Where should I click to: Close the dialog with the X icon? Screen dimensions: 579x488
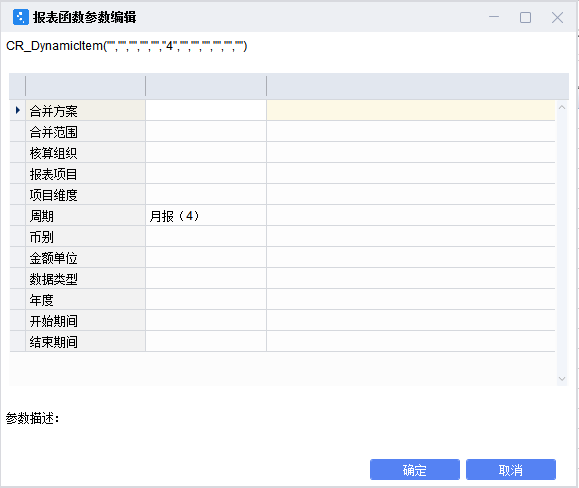pyautogui.click(x=557, y=17)
